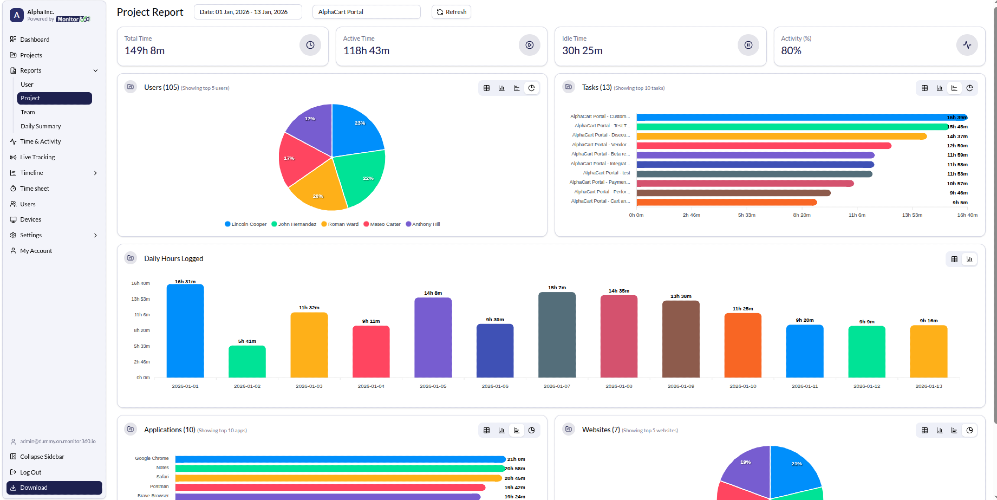The width and height of the screenshot is (997, 500).
Task: Click the Devices monitor icon in sidebar
Action: [x=12, y=219]
